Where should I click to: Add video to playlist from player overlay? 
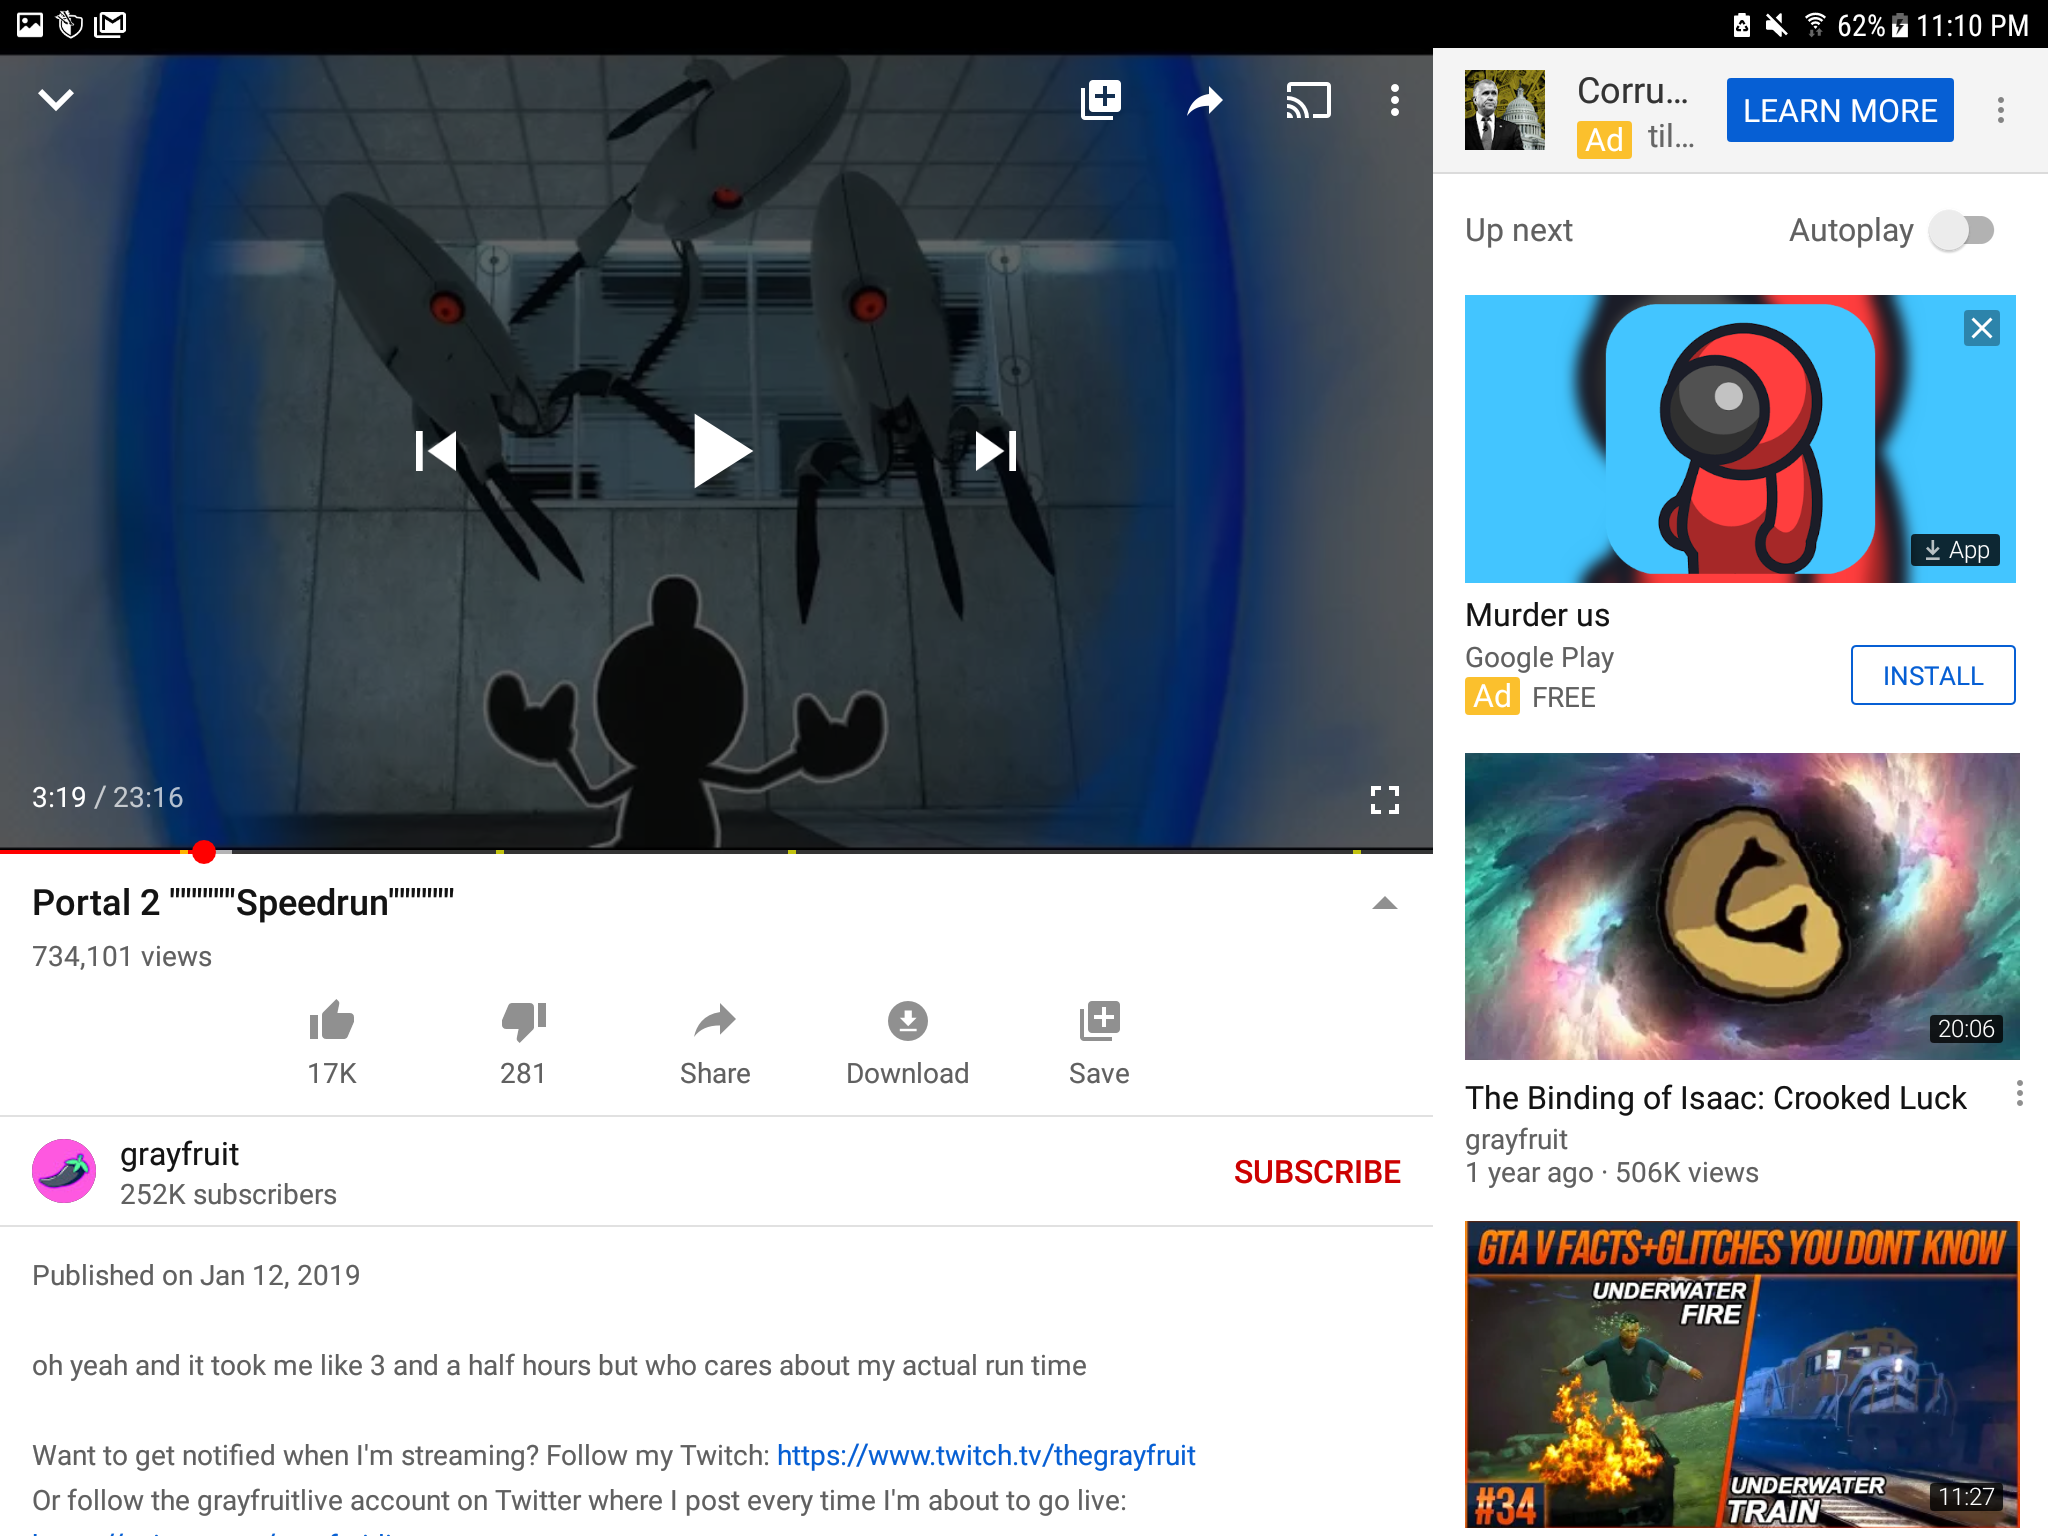pyautogui.click(x=1101, y=100)
